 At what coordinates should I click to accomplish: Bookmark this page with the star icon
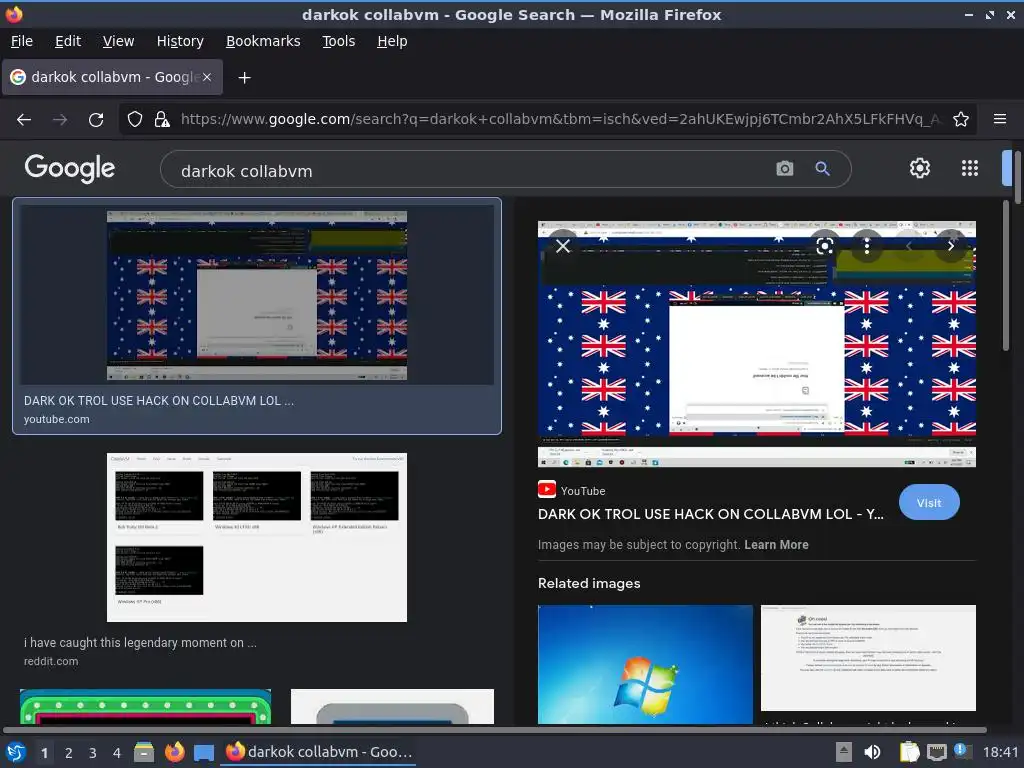click(x=961, y=120)
